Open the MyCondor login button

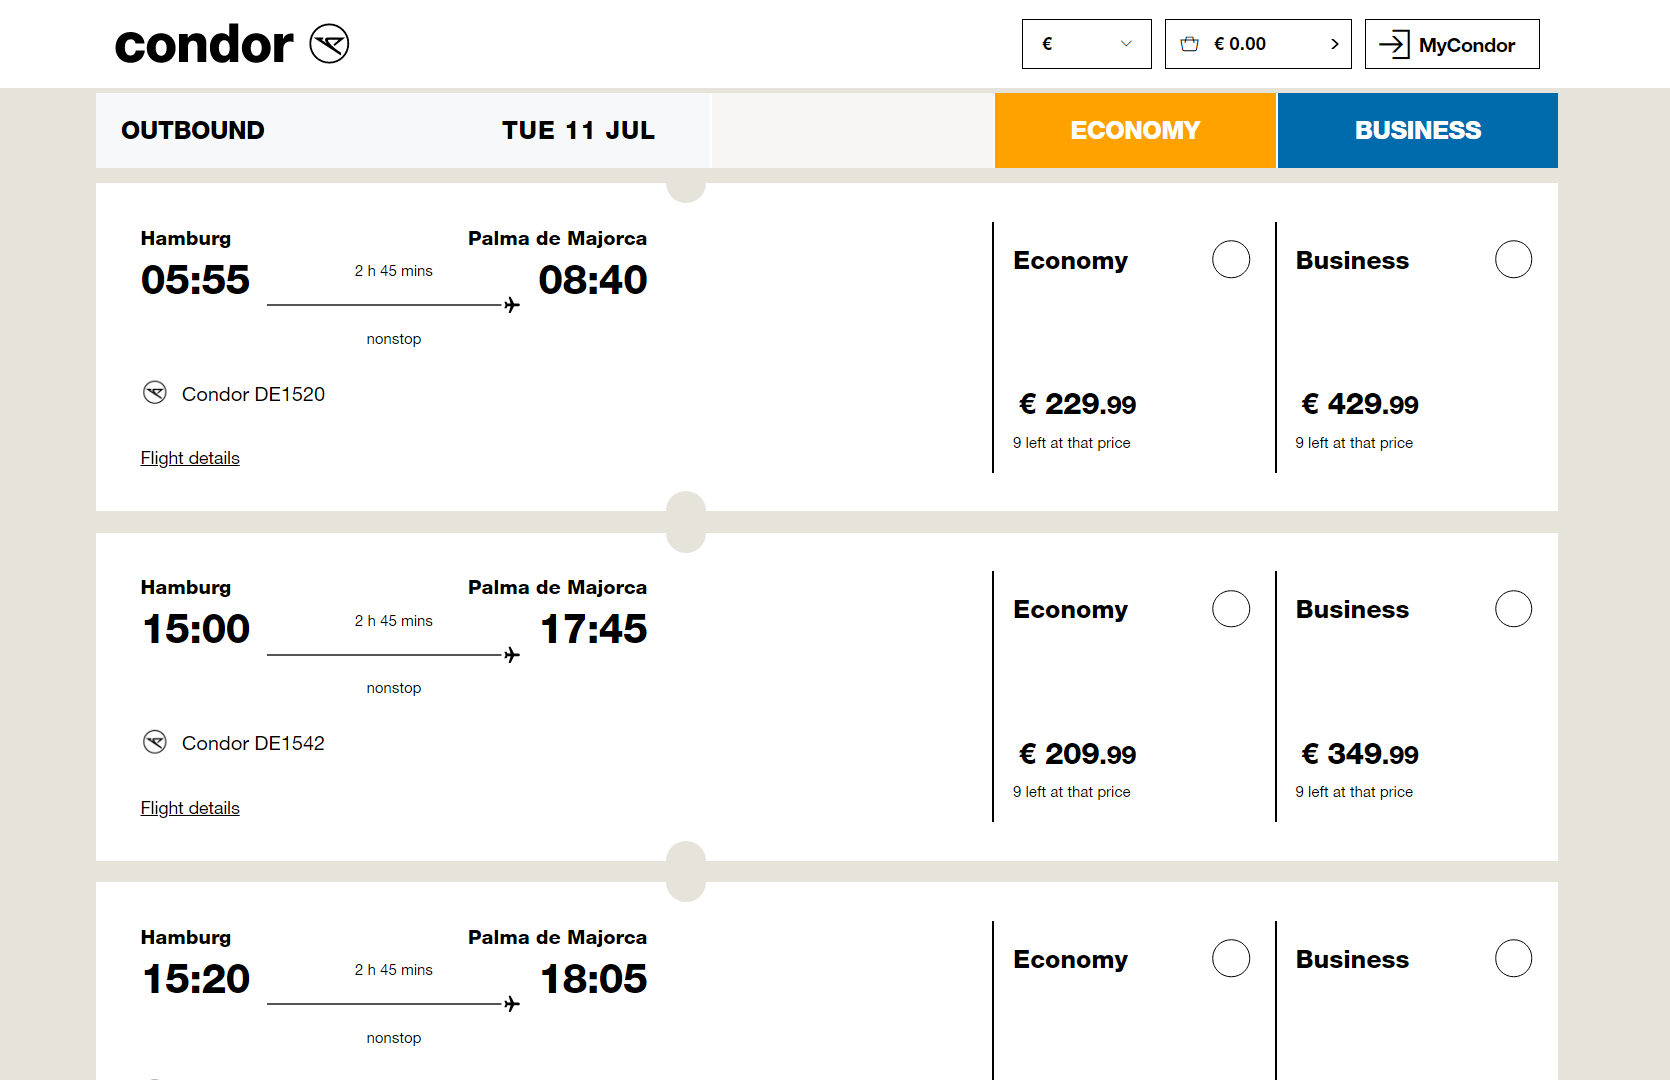[x=1452, y=44]
